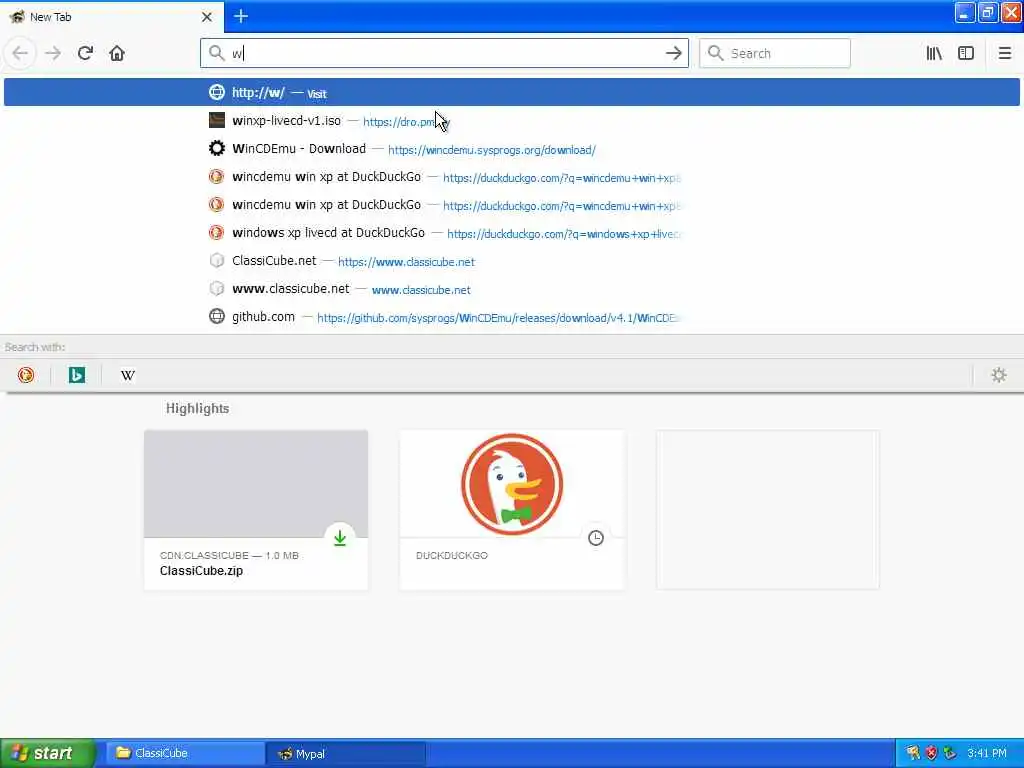The image size is (1024, 768).
Task: Click the globe icon on the github.com suggestion
Action: pos(217,316)
